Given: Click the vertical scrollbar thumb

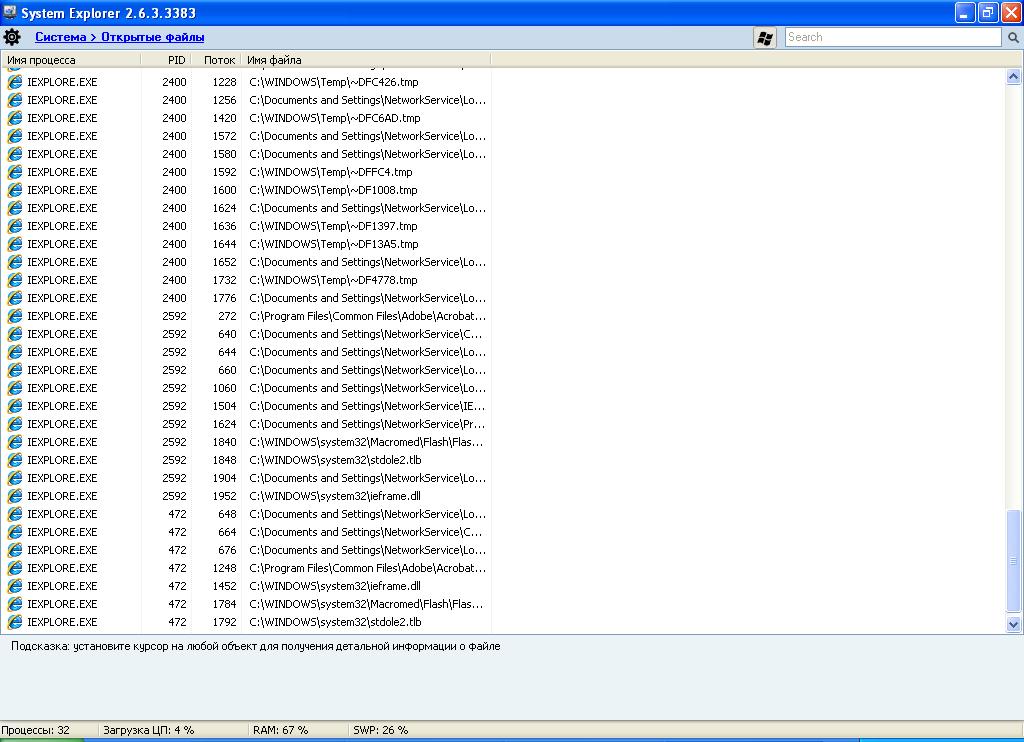Looking at the screenshot, I should (x=1013, y=562).
